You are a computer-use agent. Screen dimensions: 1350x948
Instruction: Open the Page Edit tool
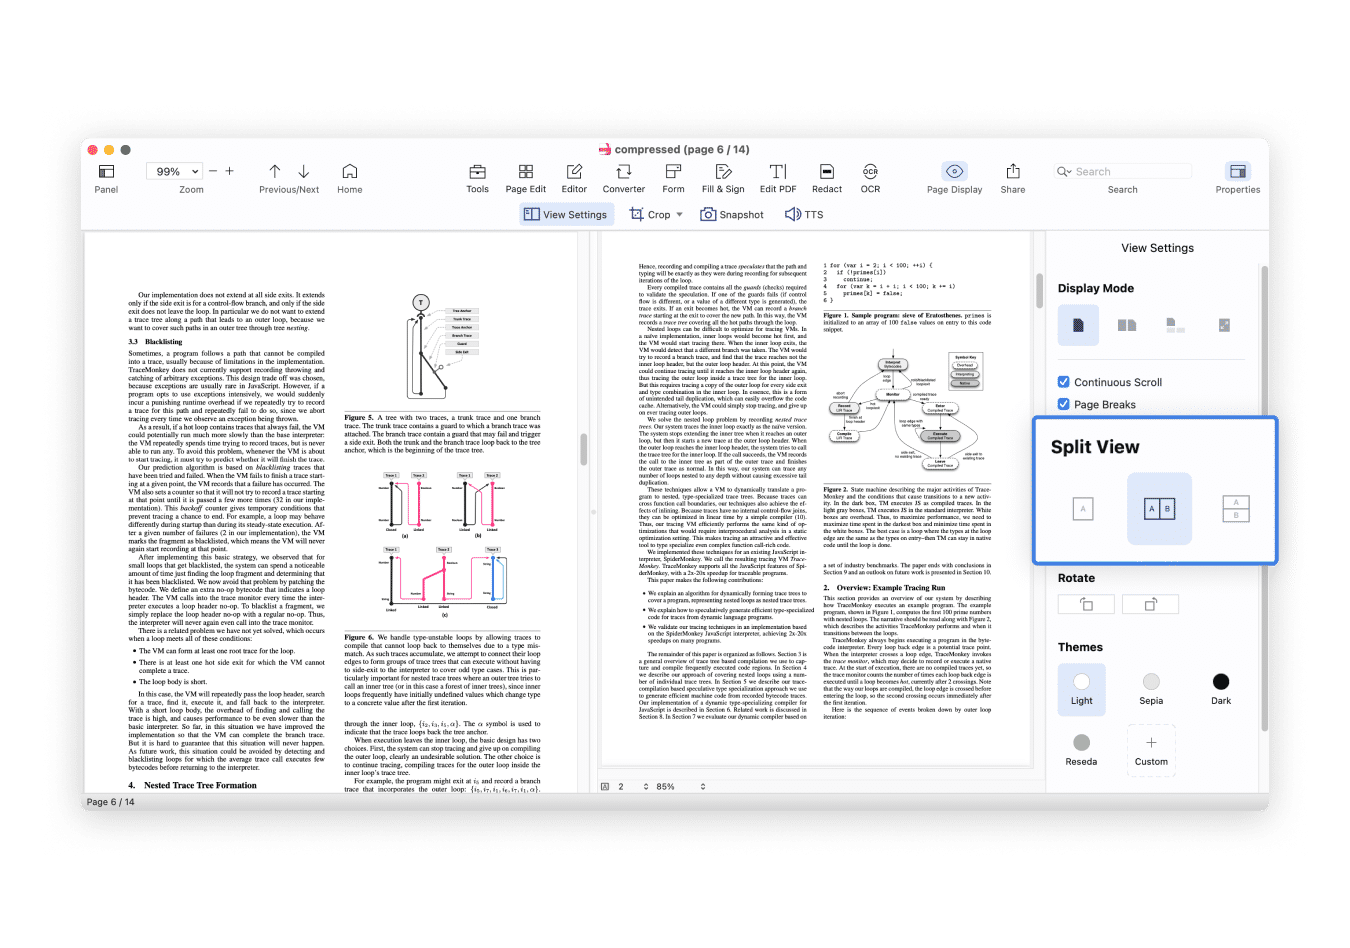point(525,172)
